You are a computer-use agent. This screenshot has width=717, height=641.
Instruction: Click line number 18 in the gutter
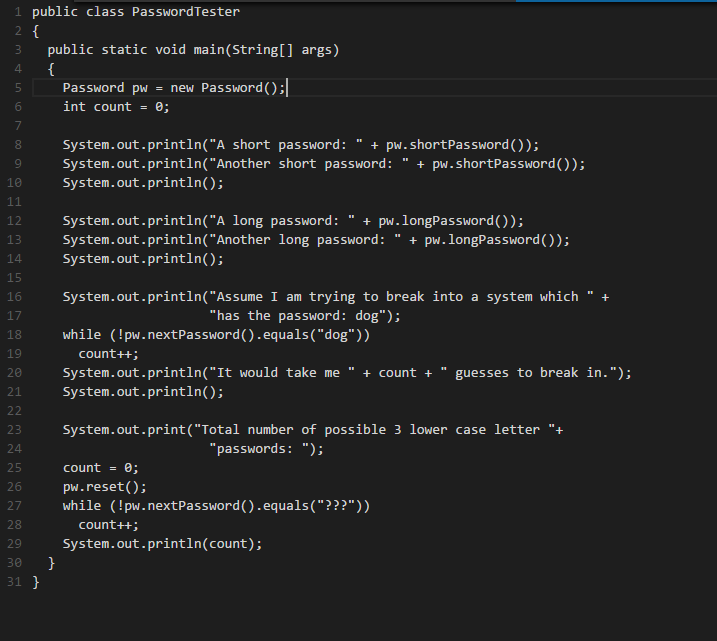point(14,335)
